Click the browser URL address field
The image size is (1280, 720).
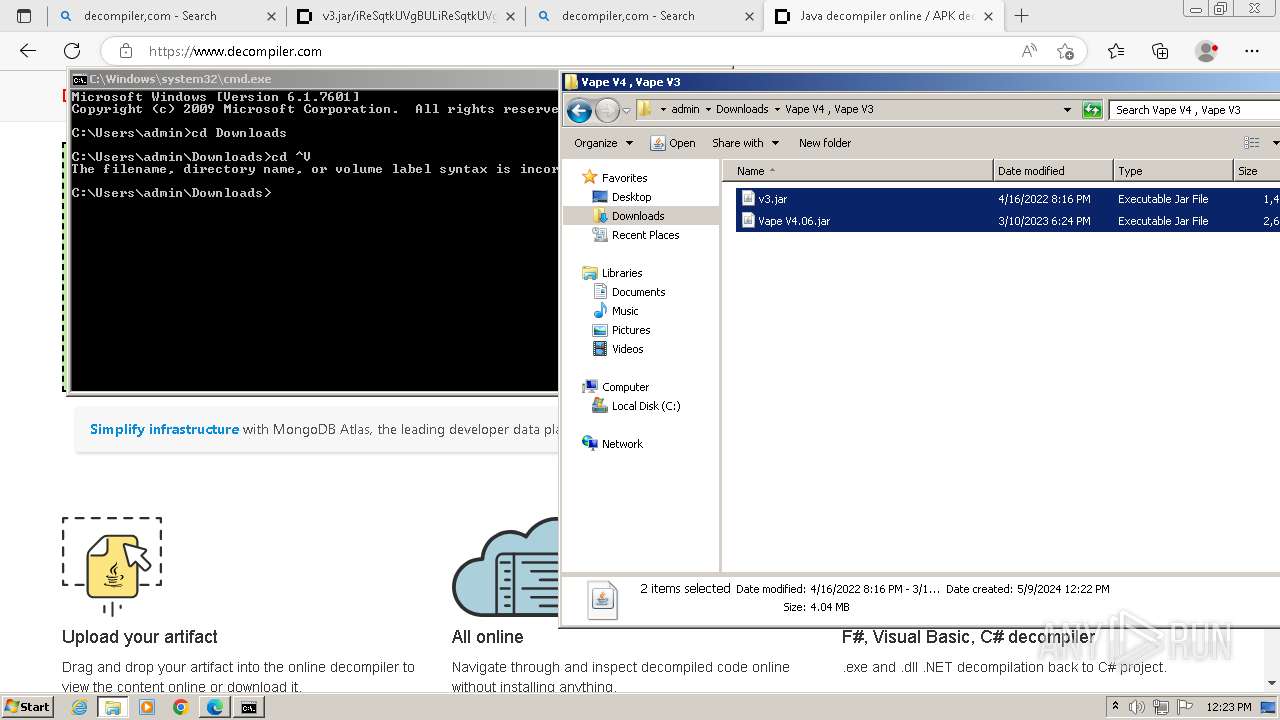560,51
